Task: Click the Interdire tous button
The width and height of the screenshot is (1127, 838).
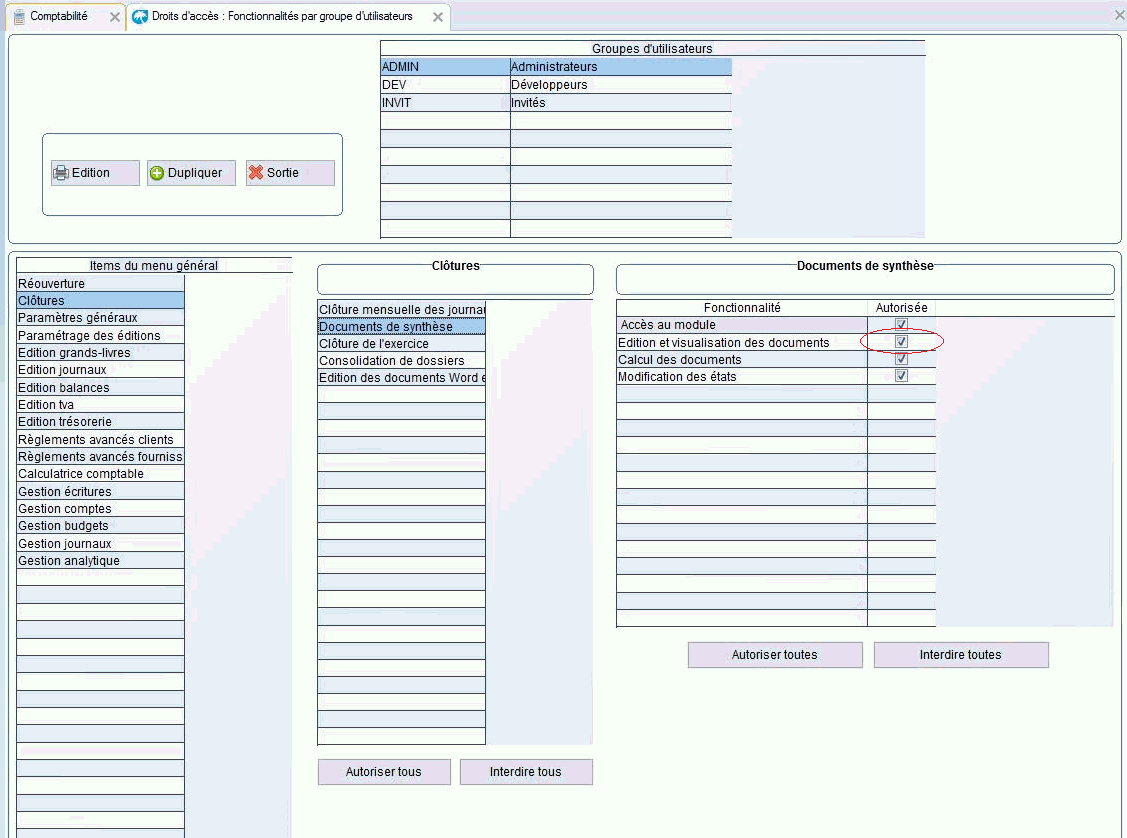Action: [x=525, y=772]
